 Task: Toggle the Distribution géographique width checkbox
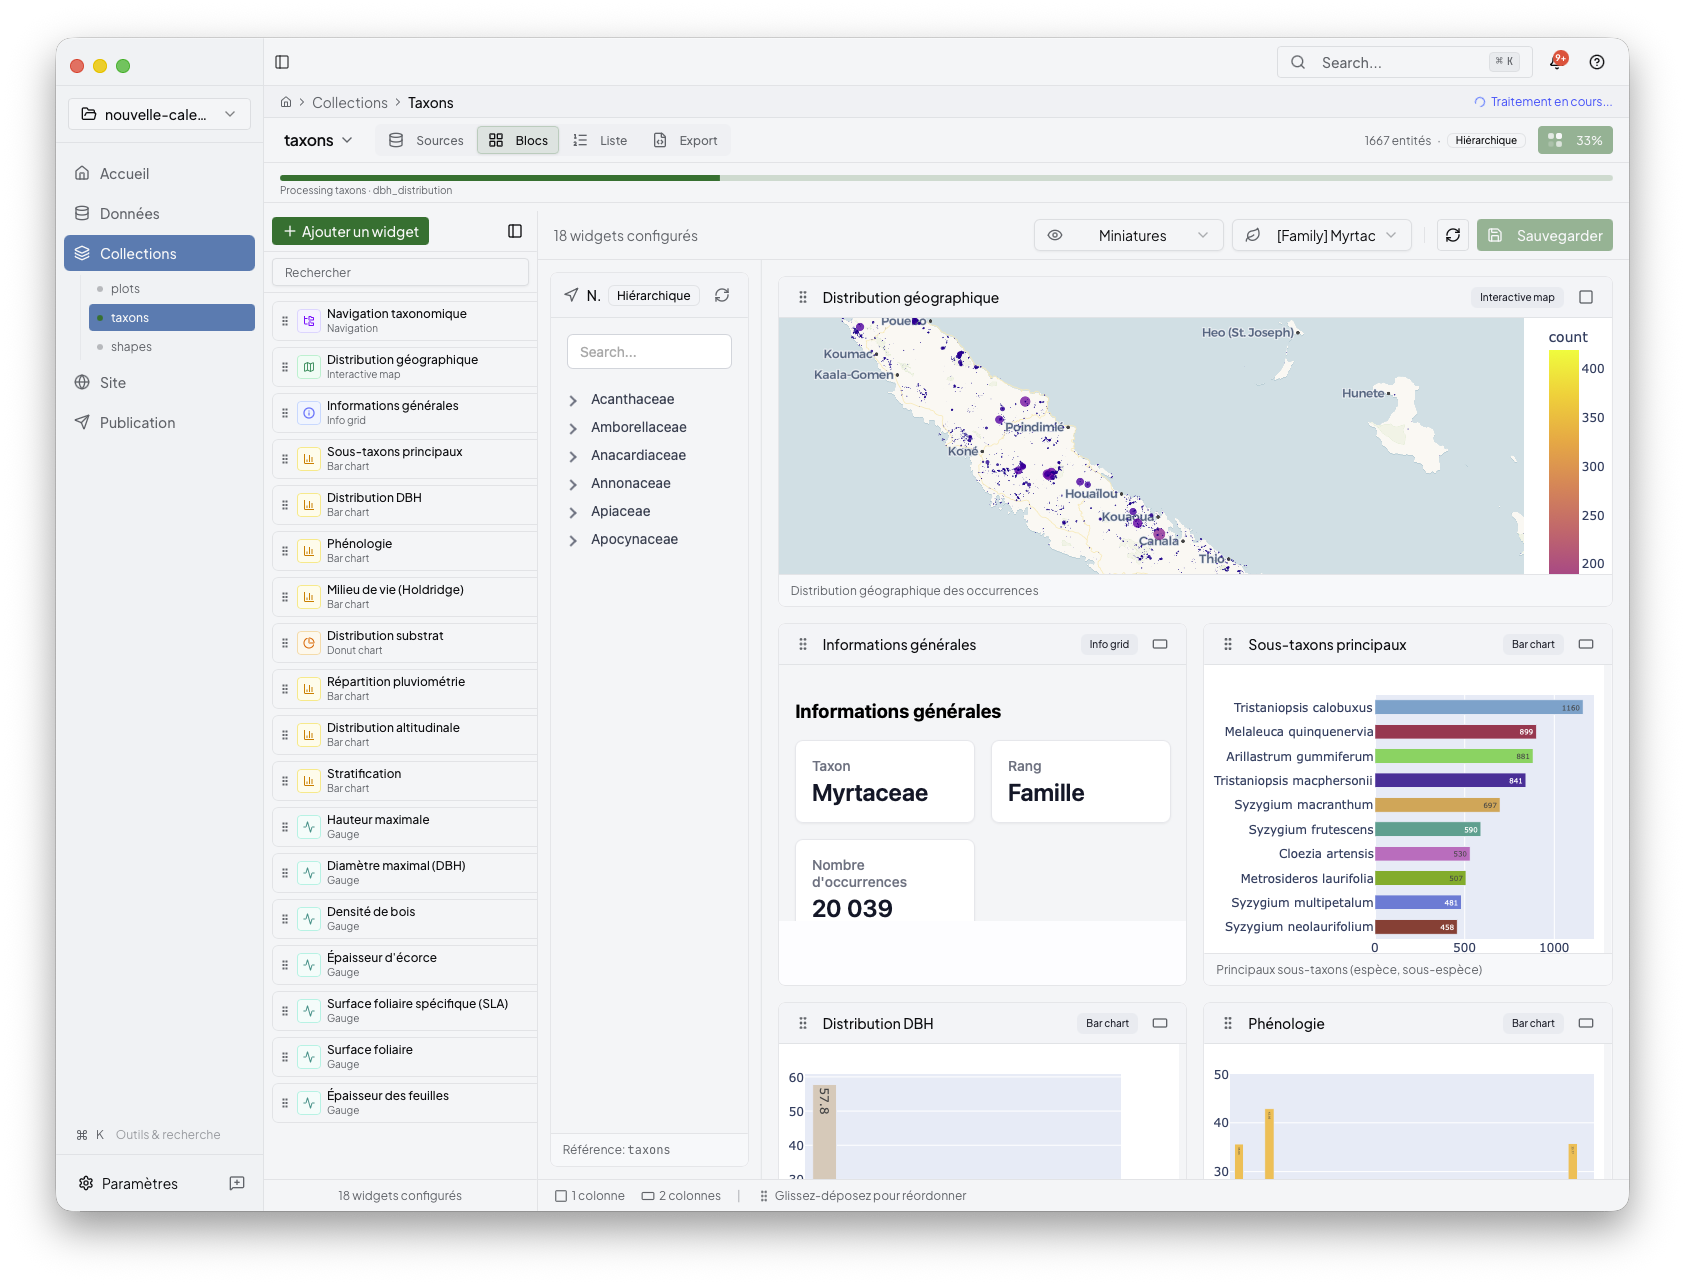[x=1586, y=297]
